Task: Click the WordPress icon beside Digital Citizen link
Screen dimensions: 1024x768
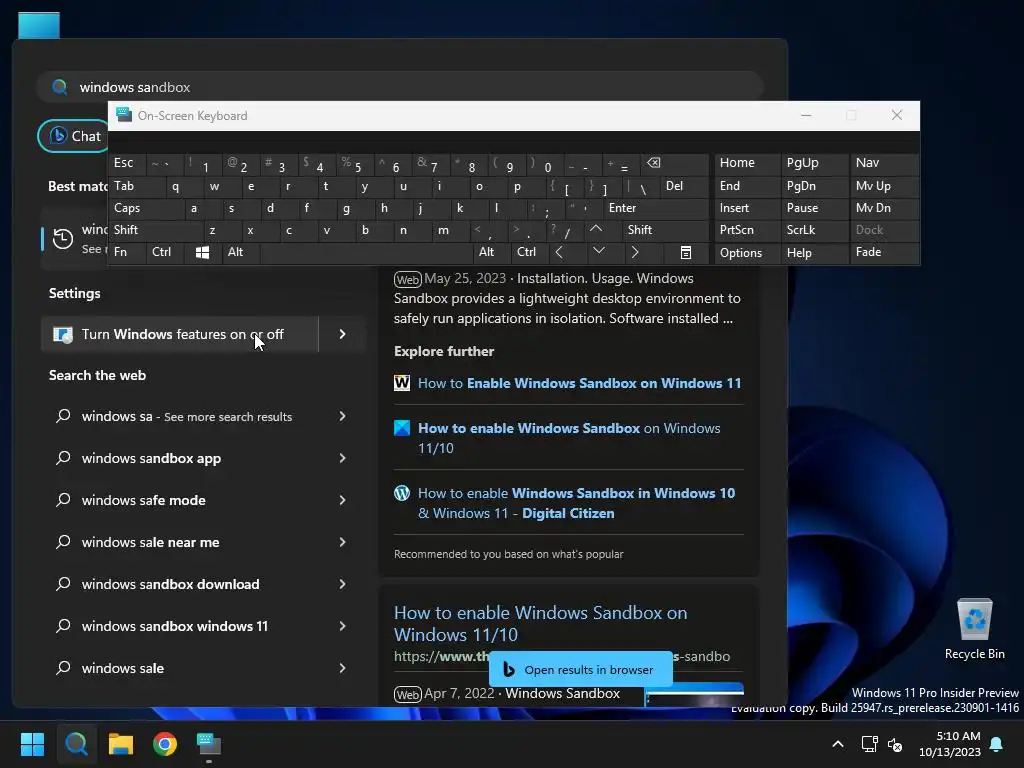Action: point(402,493)
